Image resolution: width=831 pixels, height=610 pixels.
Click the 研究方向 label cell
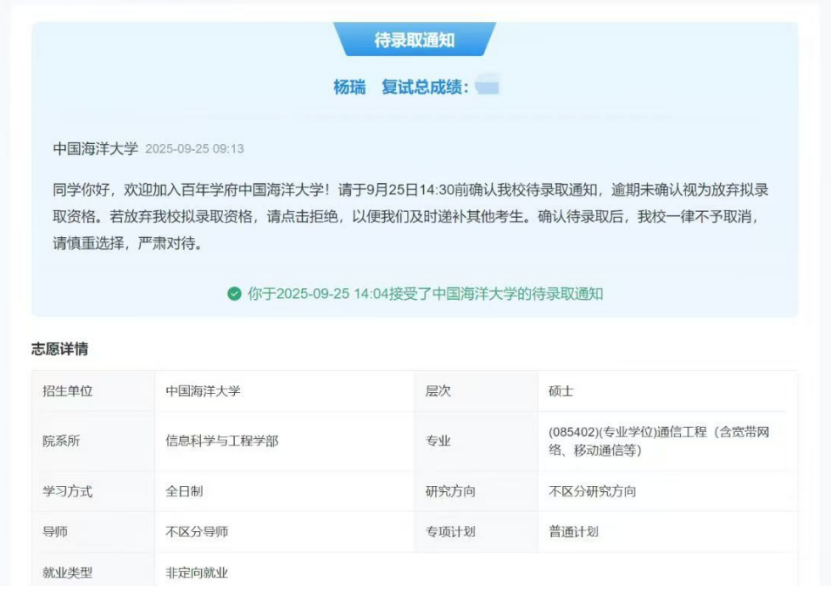(x=476, y=491)
